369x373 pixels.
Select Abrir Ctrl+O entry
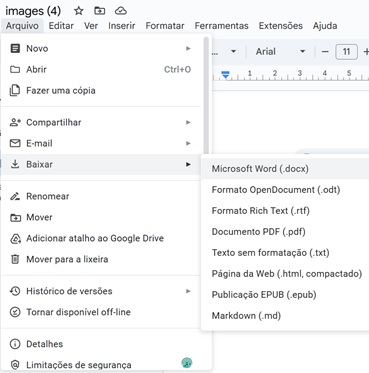tap(102, 69)
